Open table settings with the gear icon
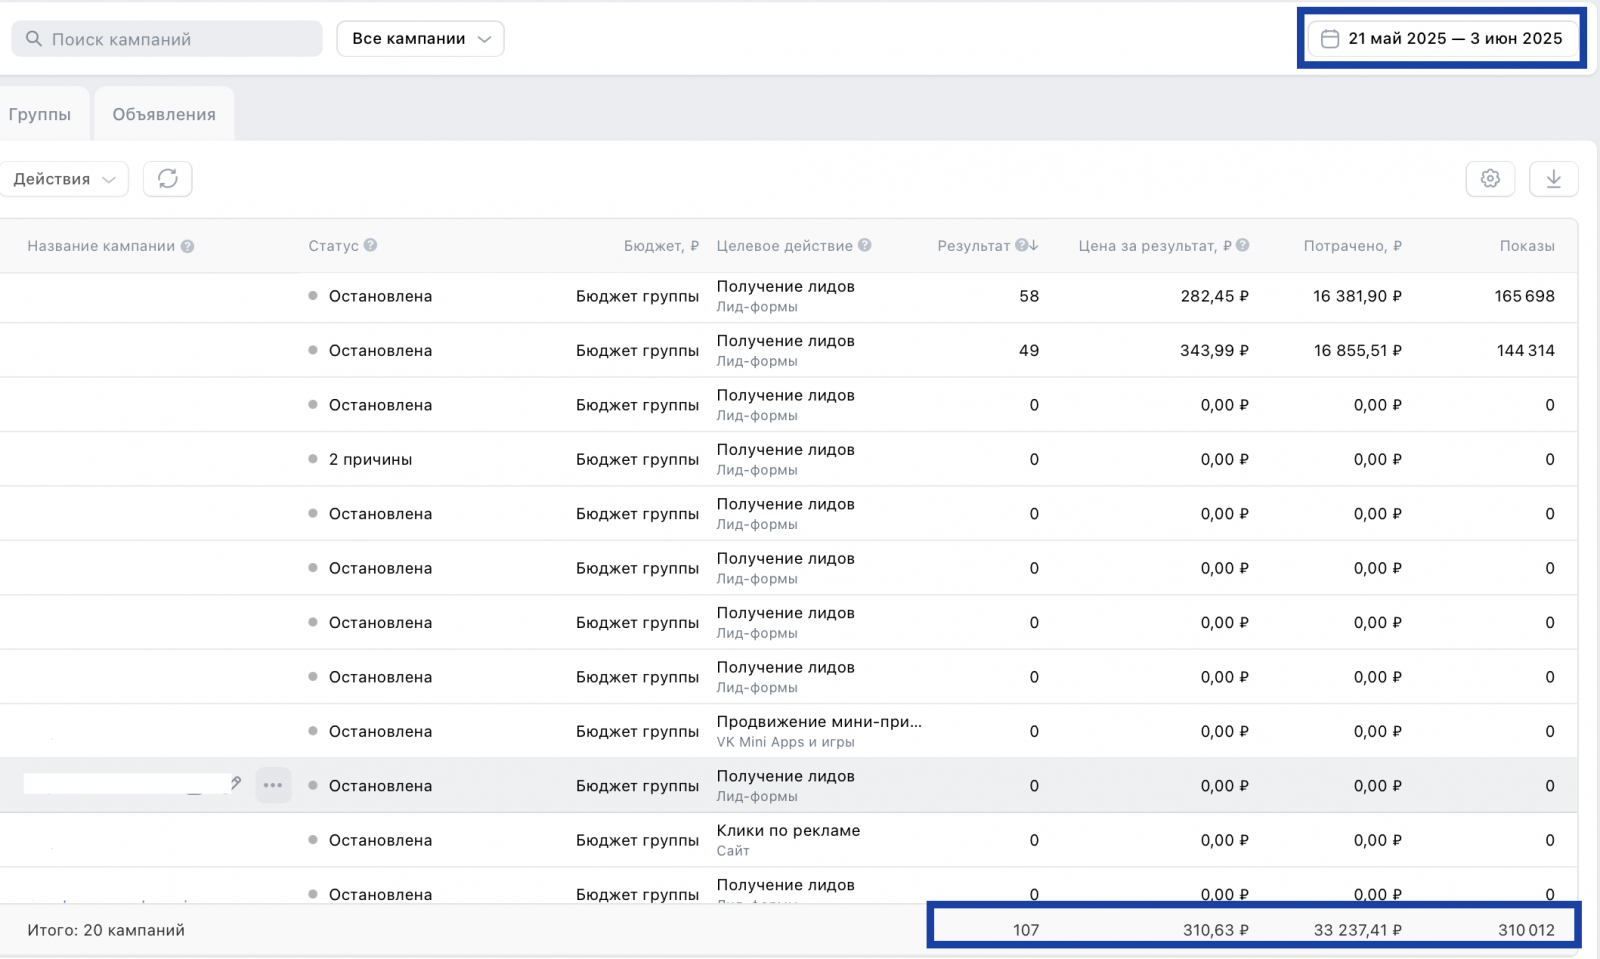Image resolution: width=1600 pixels, height=959 pixels. tap(1490, 179)
